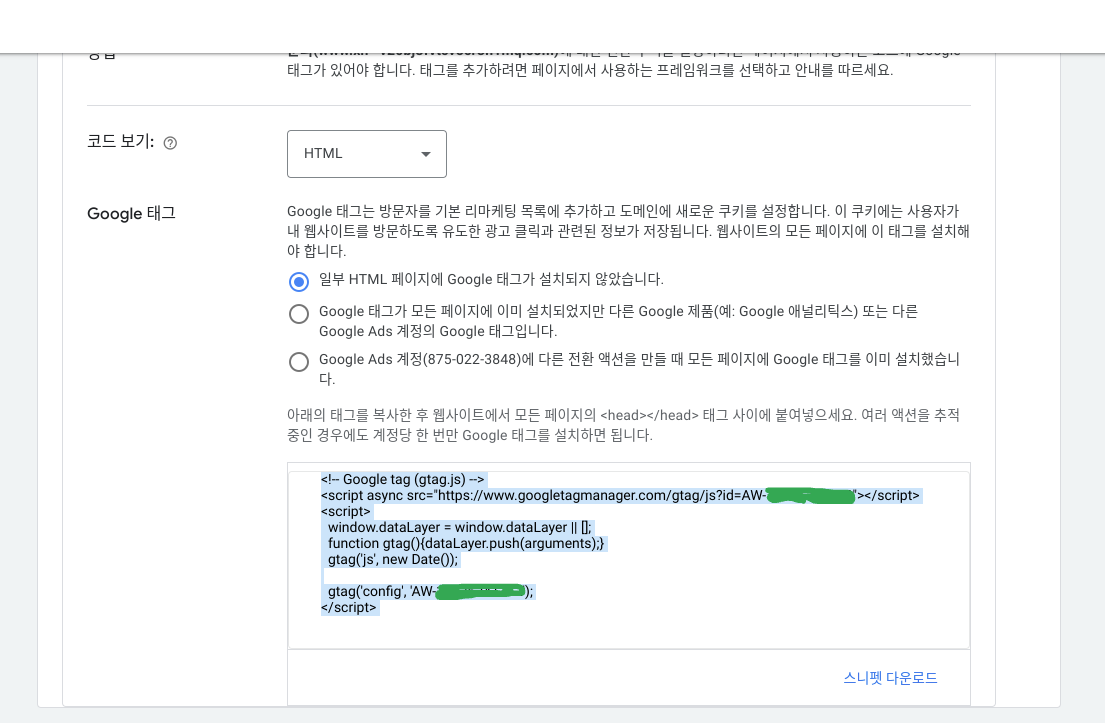The width and height of the screenshot is (1105, 723).
Task: Click the paragraph starting 아래의 태그를 복사한 후
Action: point(623,425)
